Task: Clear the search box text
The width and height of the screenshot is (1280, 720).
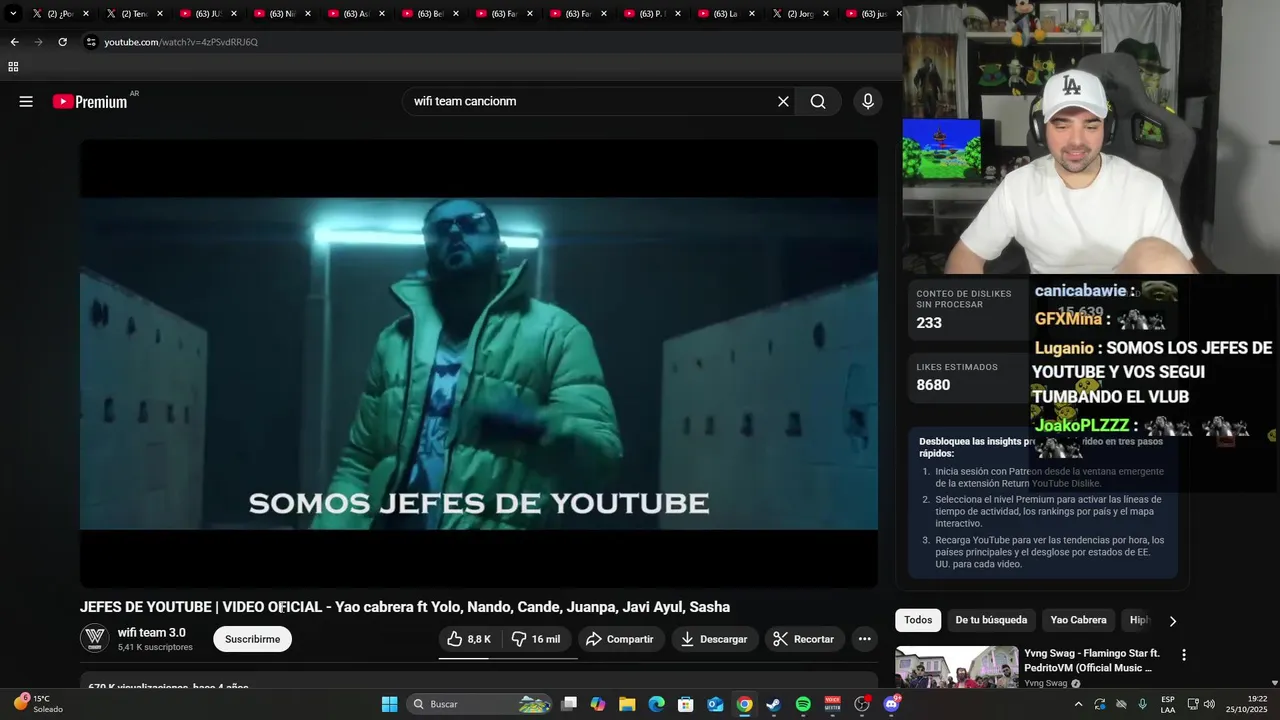Action: point(783,101)
